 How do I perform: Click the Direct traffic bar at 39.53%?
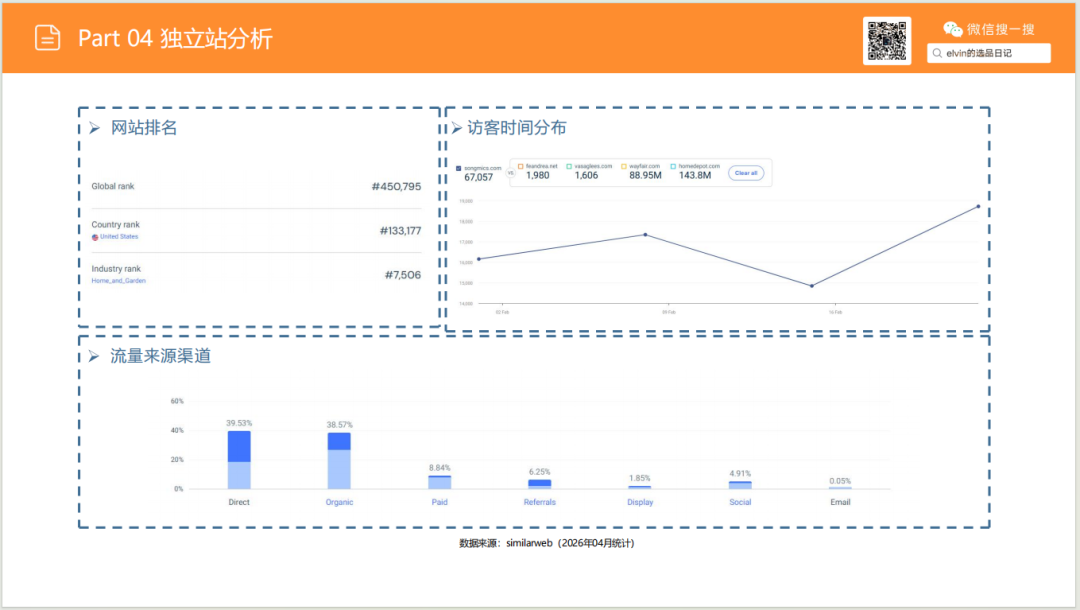[x=239, y=460]
